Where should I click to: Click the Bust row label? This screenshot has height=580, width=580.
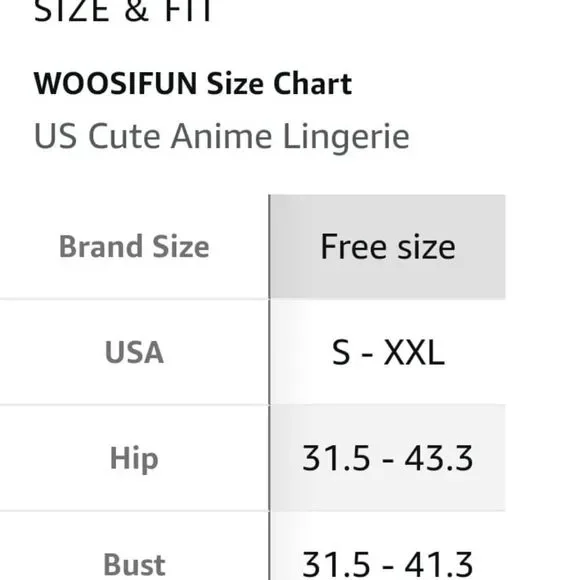134,564
